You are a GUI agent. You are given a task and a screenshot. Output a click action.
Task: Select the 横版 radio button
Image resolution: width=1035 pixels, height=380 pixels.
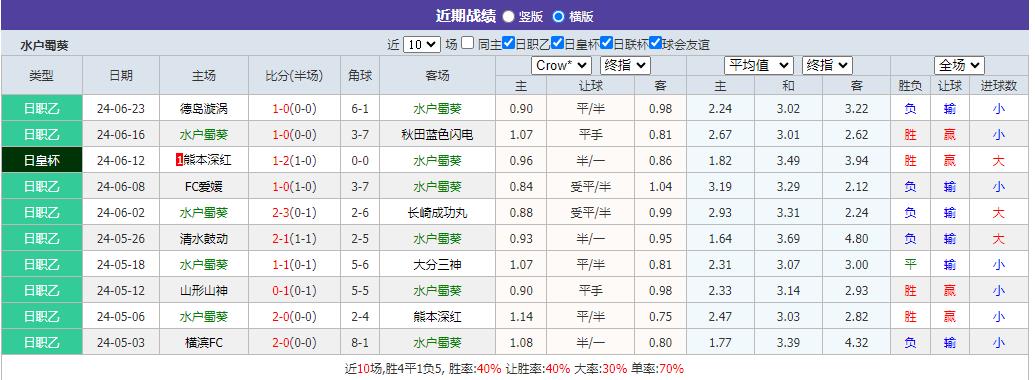[x=558, y=16]
